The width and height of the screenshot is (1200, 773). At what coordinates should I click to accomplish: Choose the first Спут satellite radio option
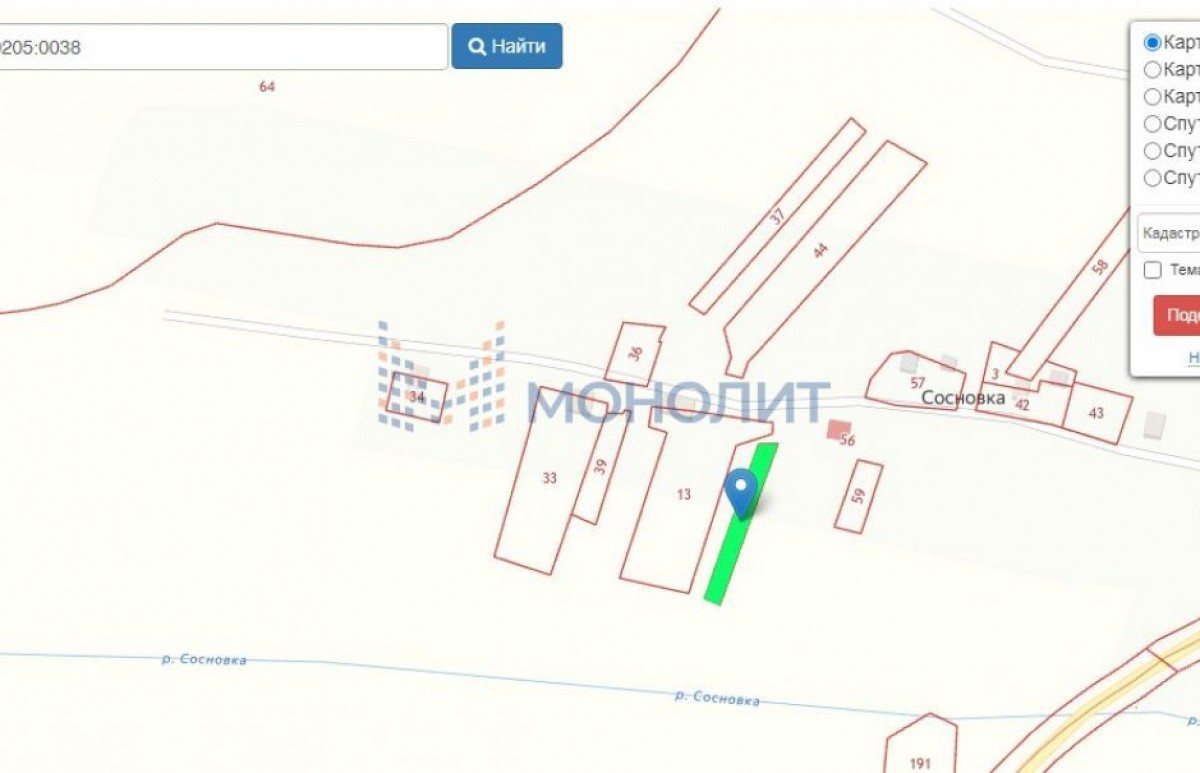[x=1152, y=124]
